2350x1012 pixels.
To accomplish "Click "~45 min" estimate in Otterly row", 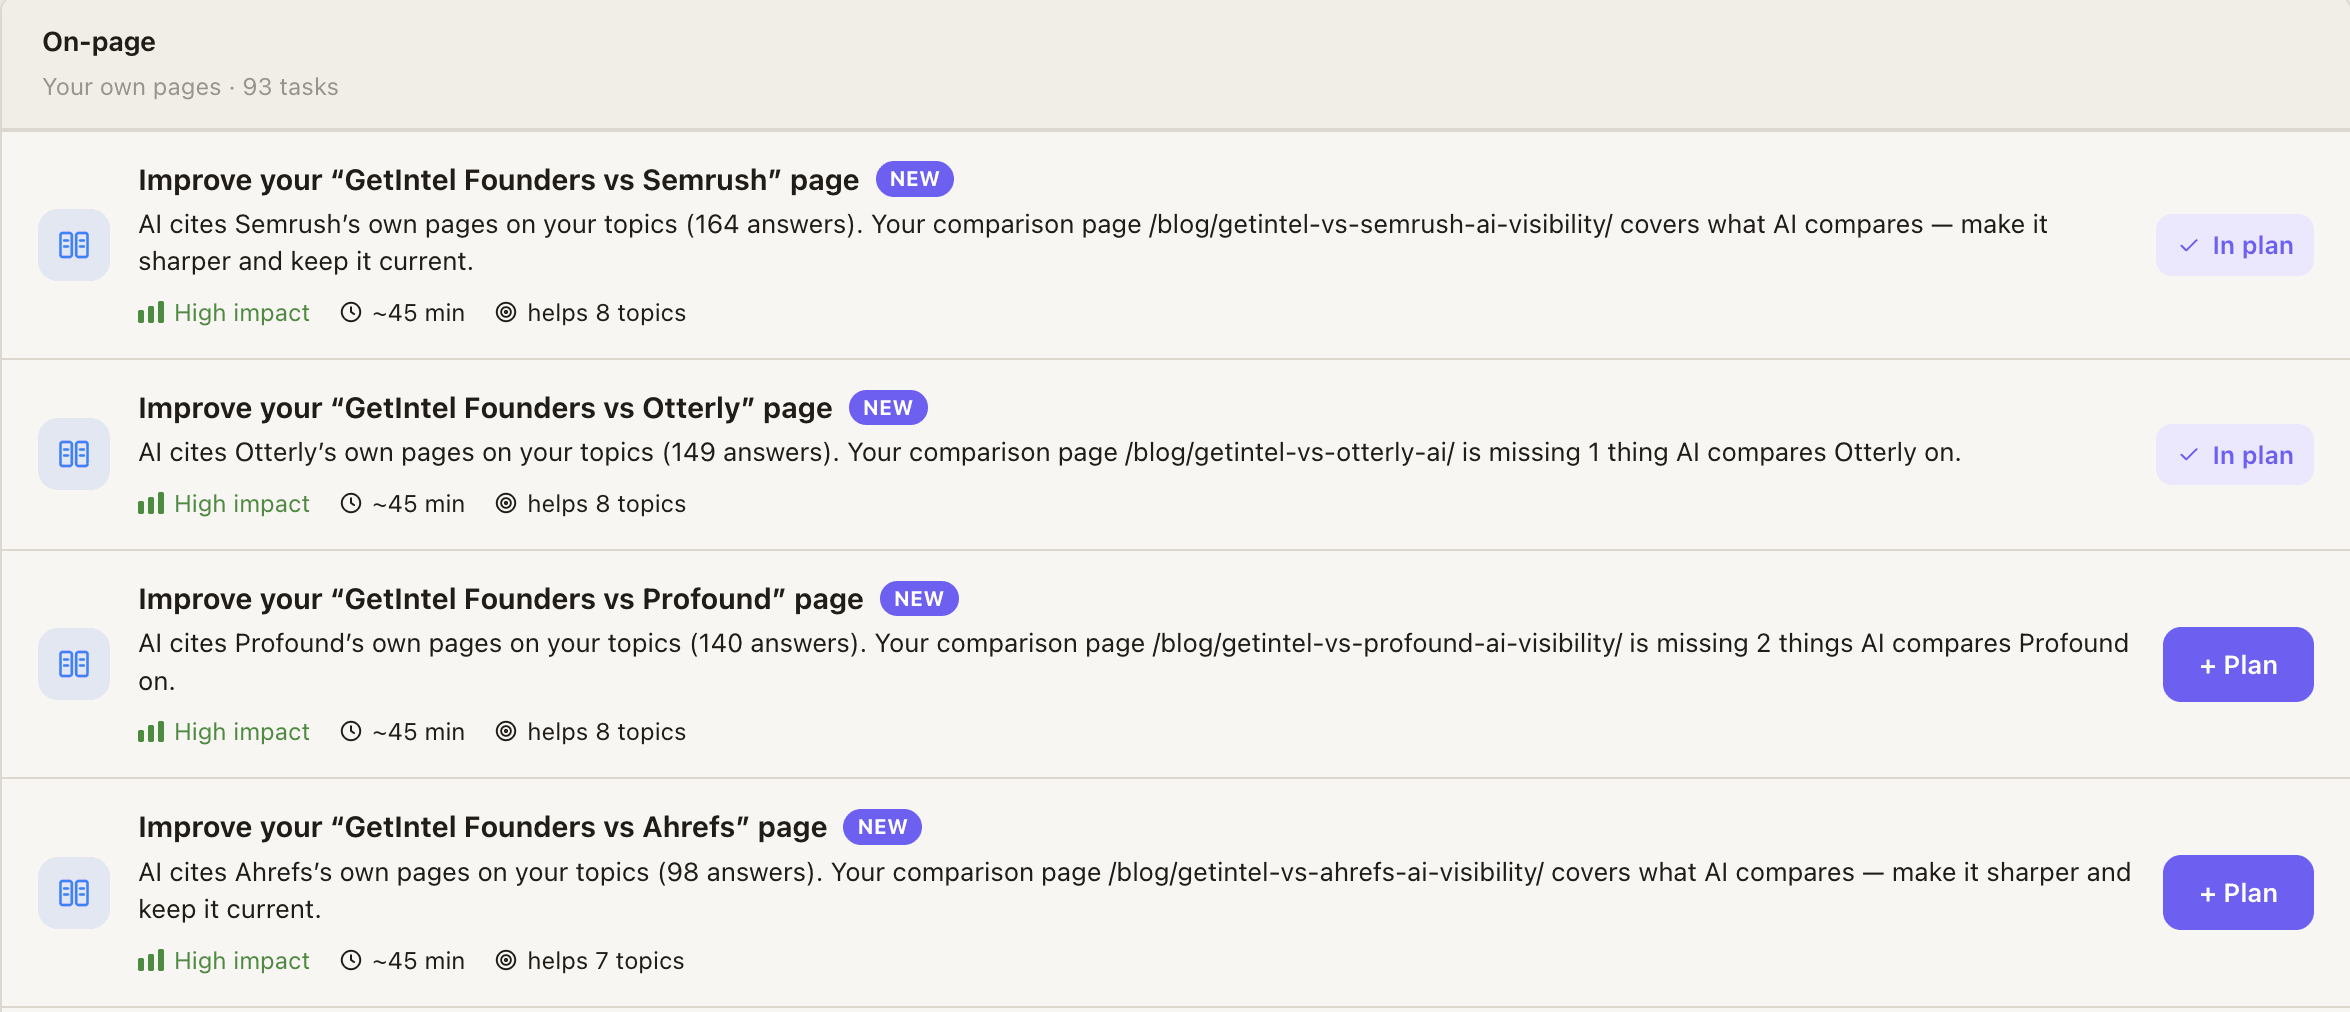I will [418, 504].
